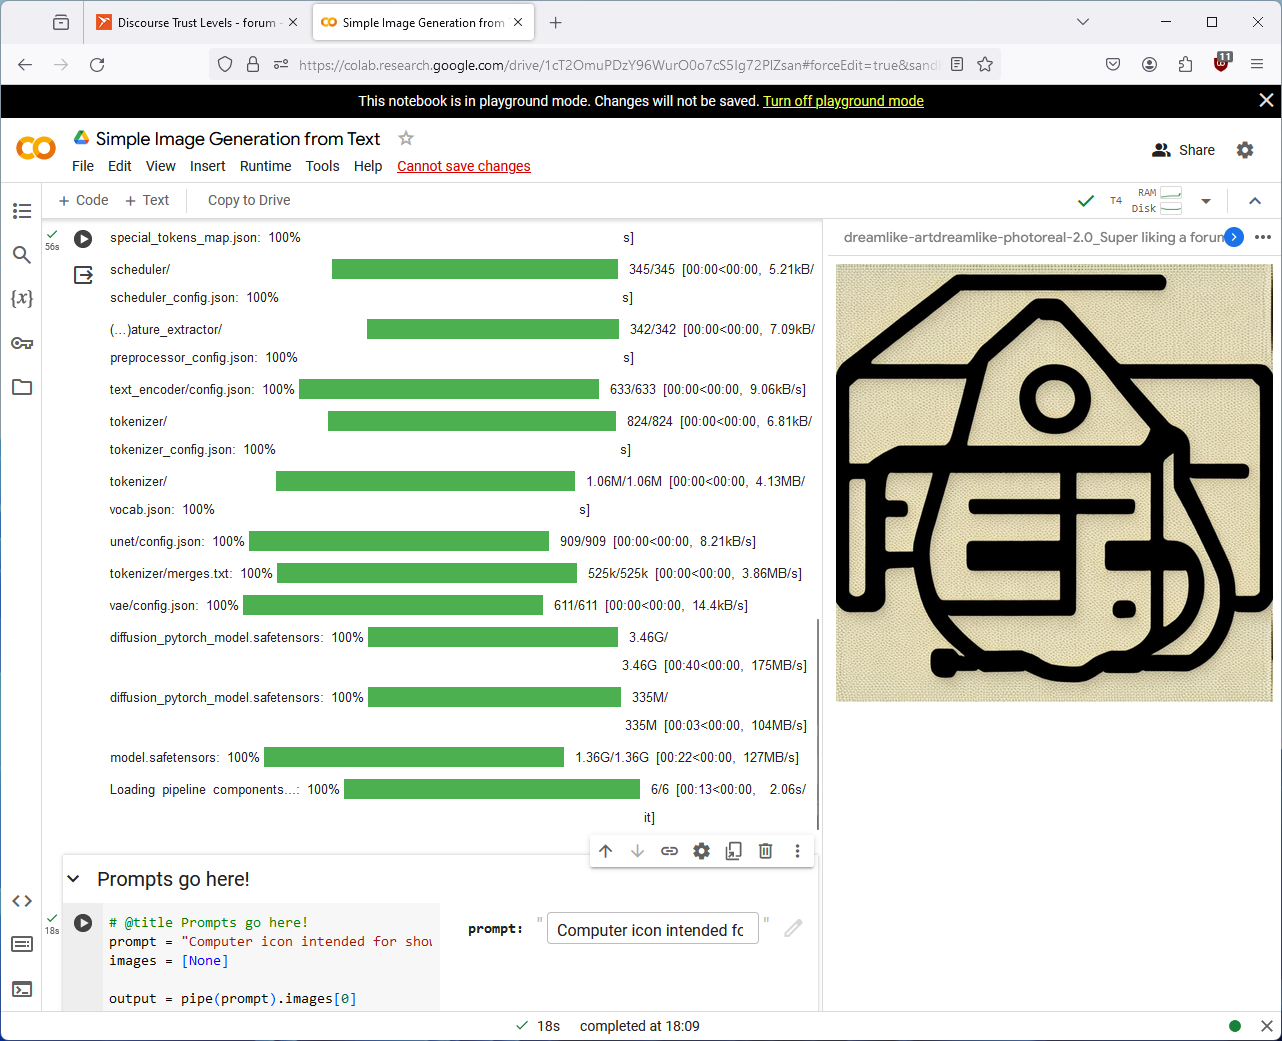Open the Files folder panel
The width and height of the screenshot is (1282, 1041).
(x=22, y=387)
